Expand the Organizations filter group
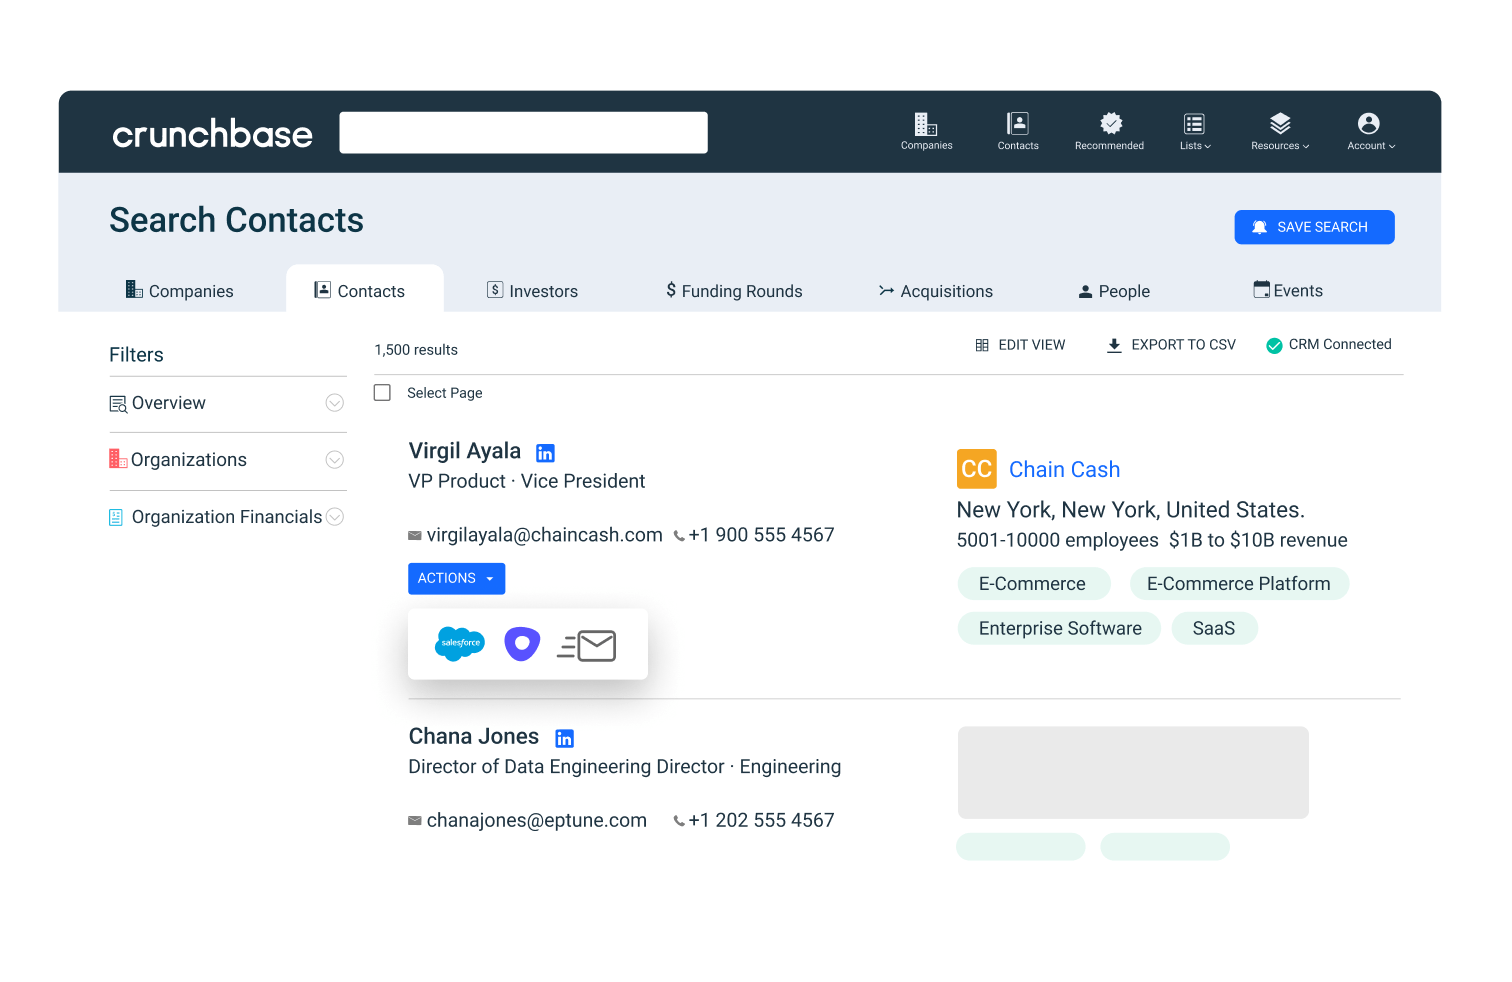The image size is (1512, 982). coord(335,459)
